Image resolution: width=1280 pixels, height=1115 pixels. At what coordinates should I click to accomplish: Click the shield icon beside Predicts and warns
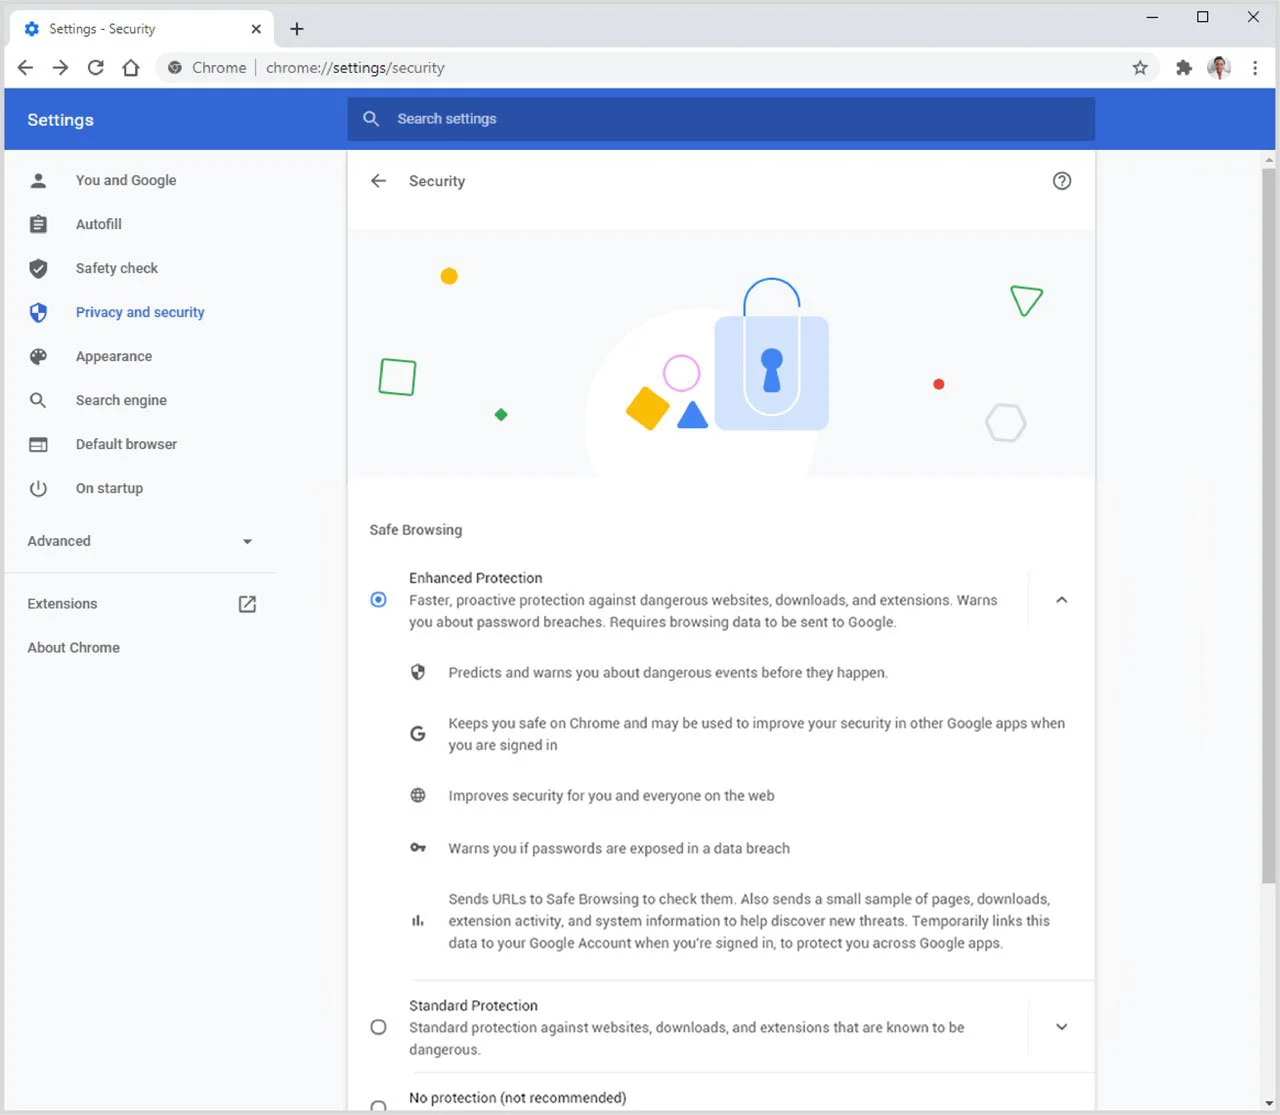[x=418, y=672]
